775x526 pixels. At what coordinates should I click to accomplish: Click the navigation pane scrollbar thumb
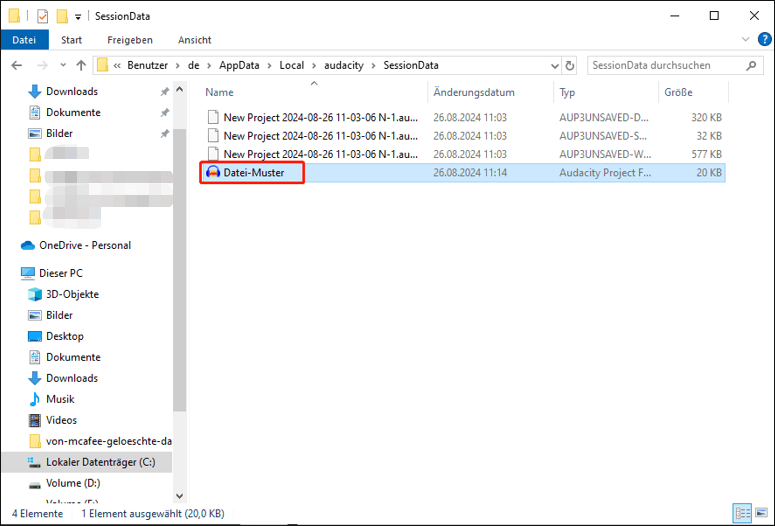pos(179,269)
